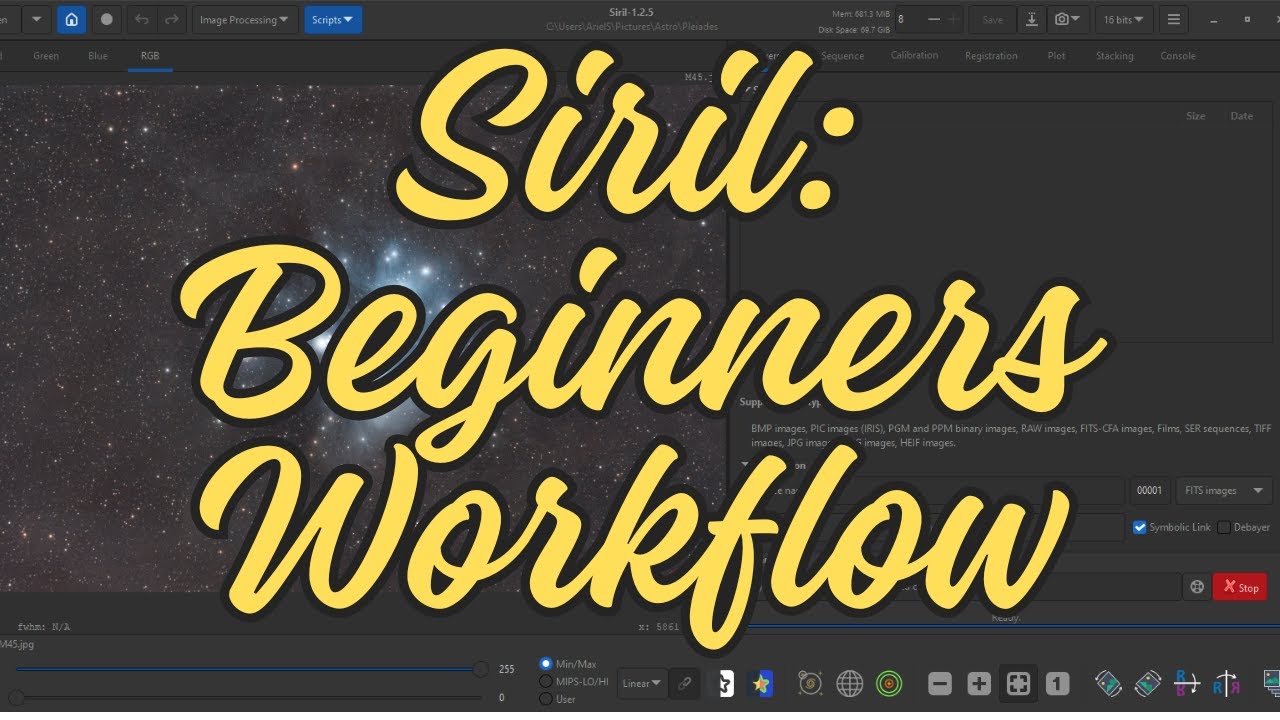Click the Size column header

pyautogui.click(x=1195, y=116)
